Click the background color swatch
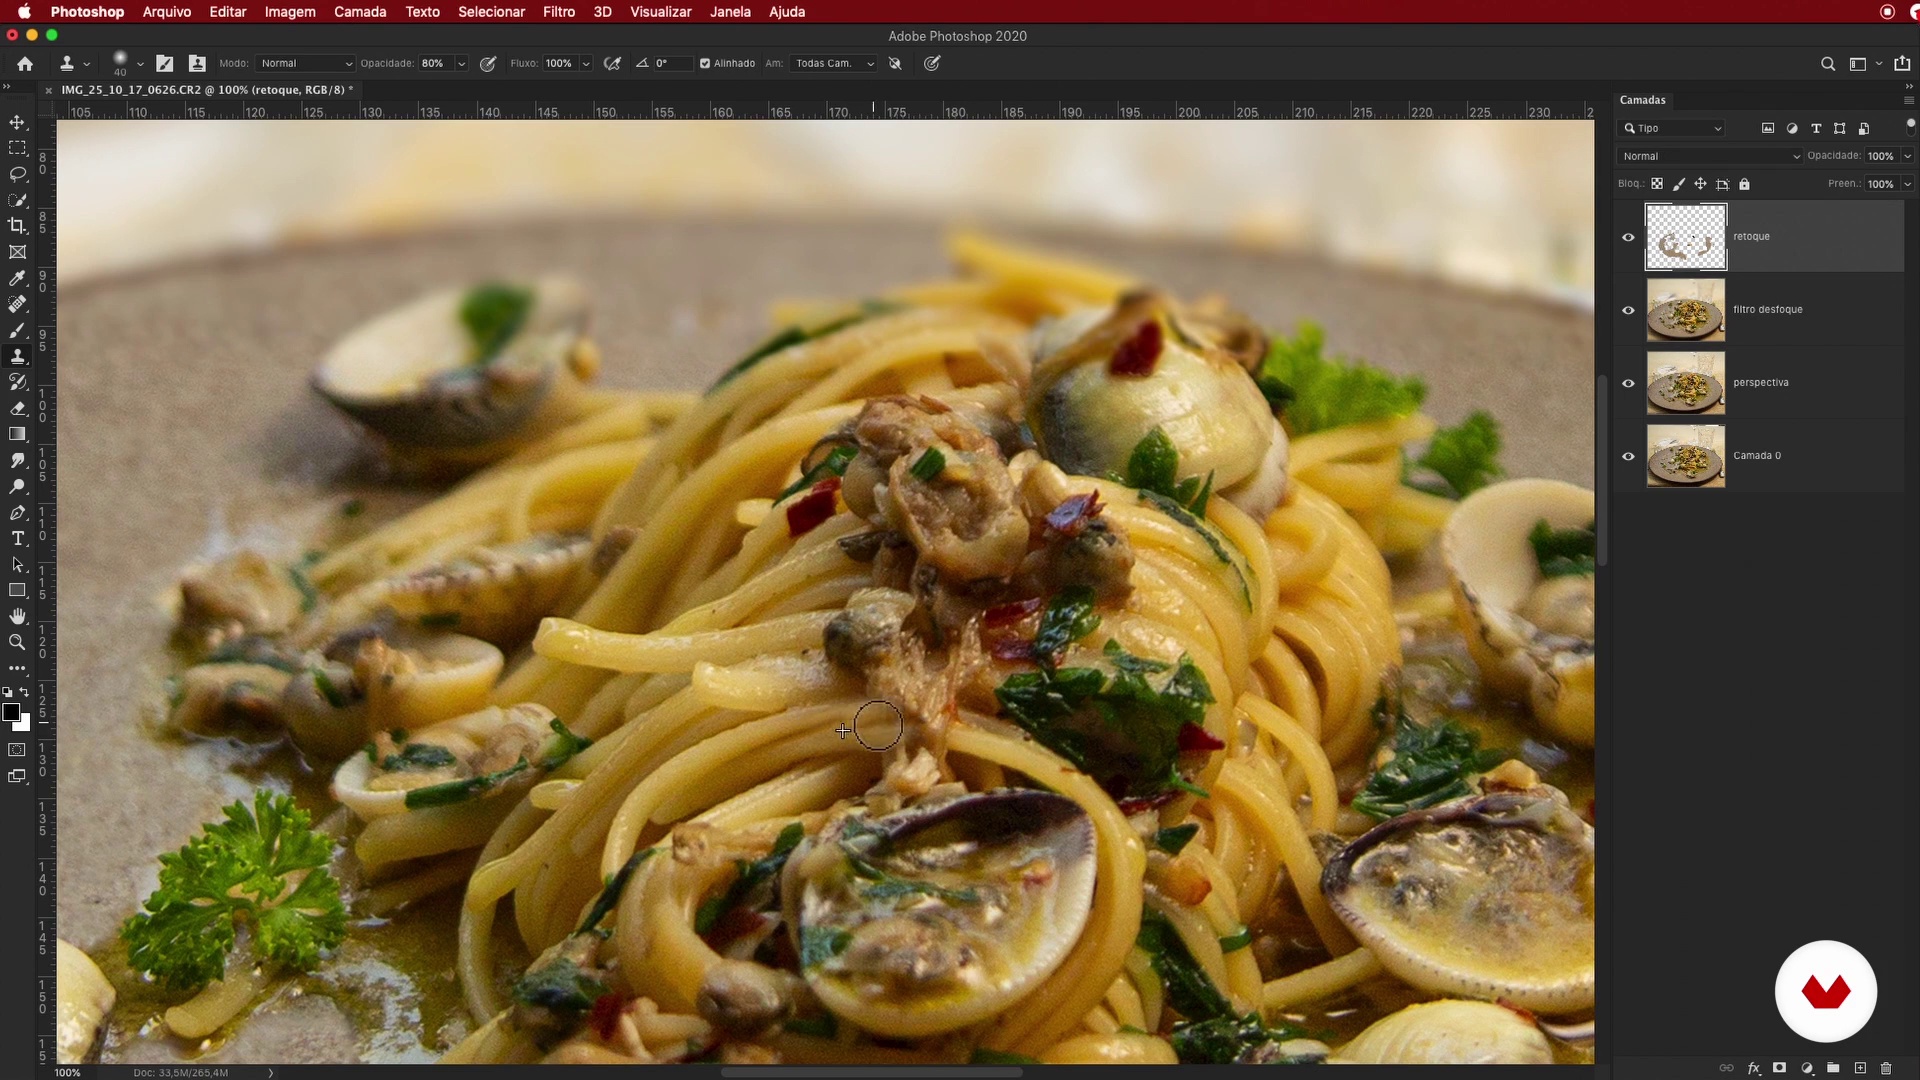The image size is (1920, 1080). (24, 725)
